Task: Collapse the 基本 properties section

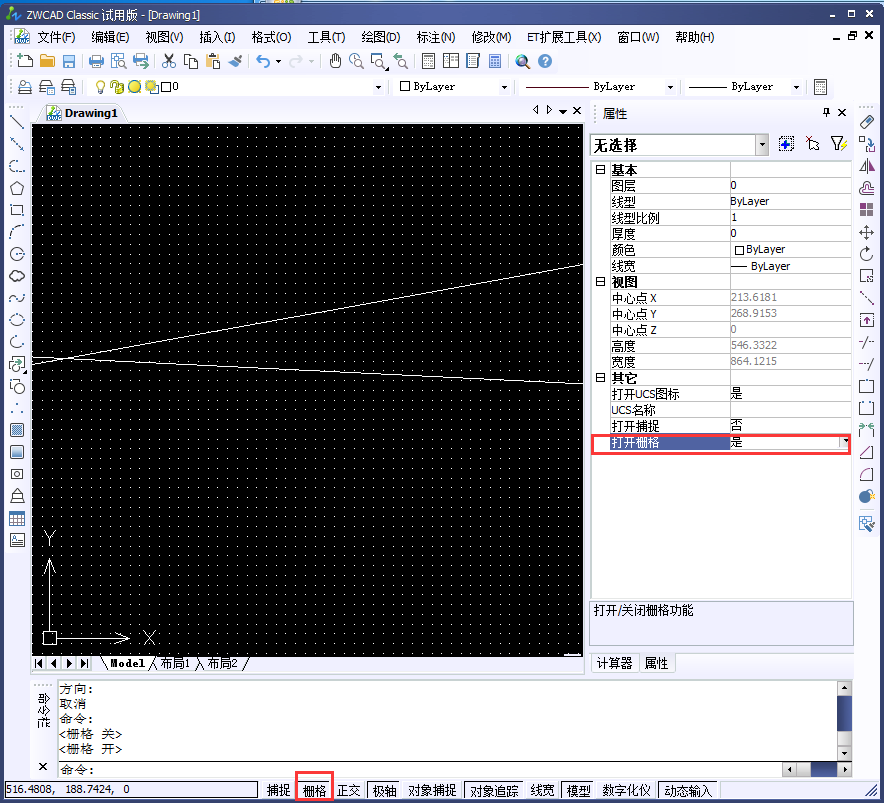Action: [600, 170]
